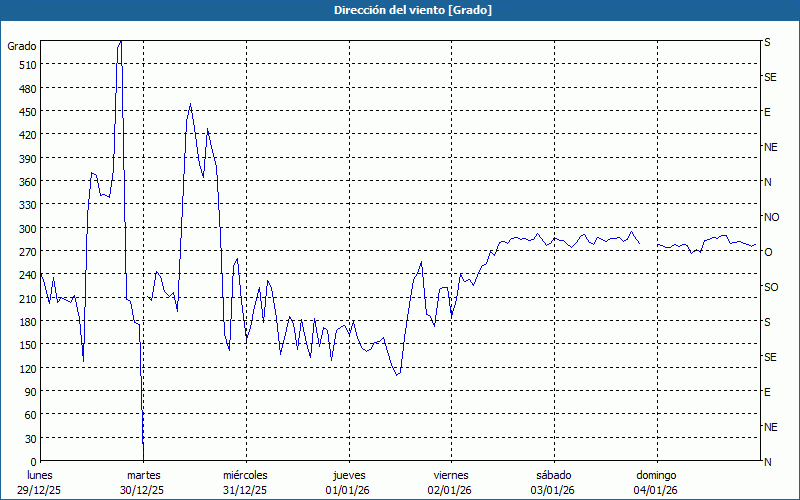800x500 pixels.
Task: Click the NO compass label on the right axis
Action: pos(771,217)
